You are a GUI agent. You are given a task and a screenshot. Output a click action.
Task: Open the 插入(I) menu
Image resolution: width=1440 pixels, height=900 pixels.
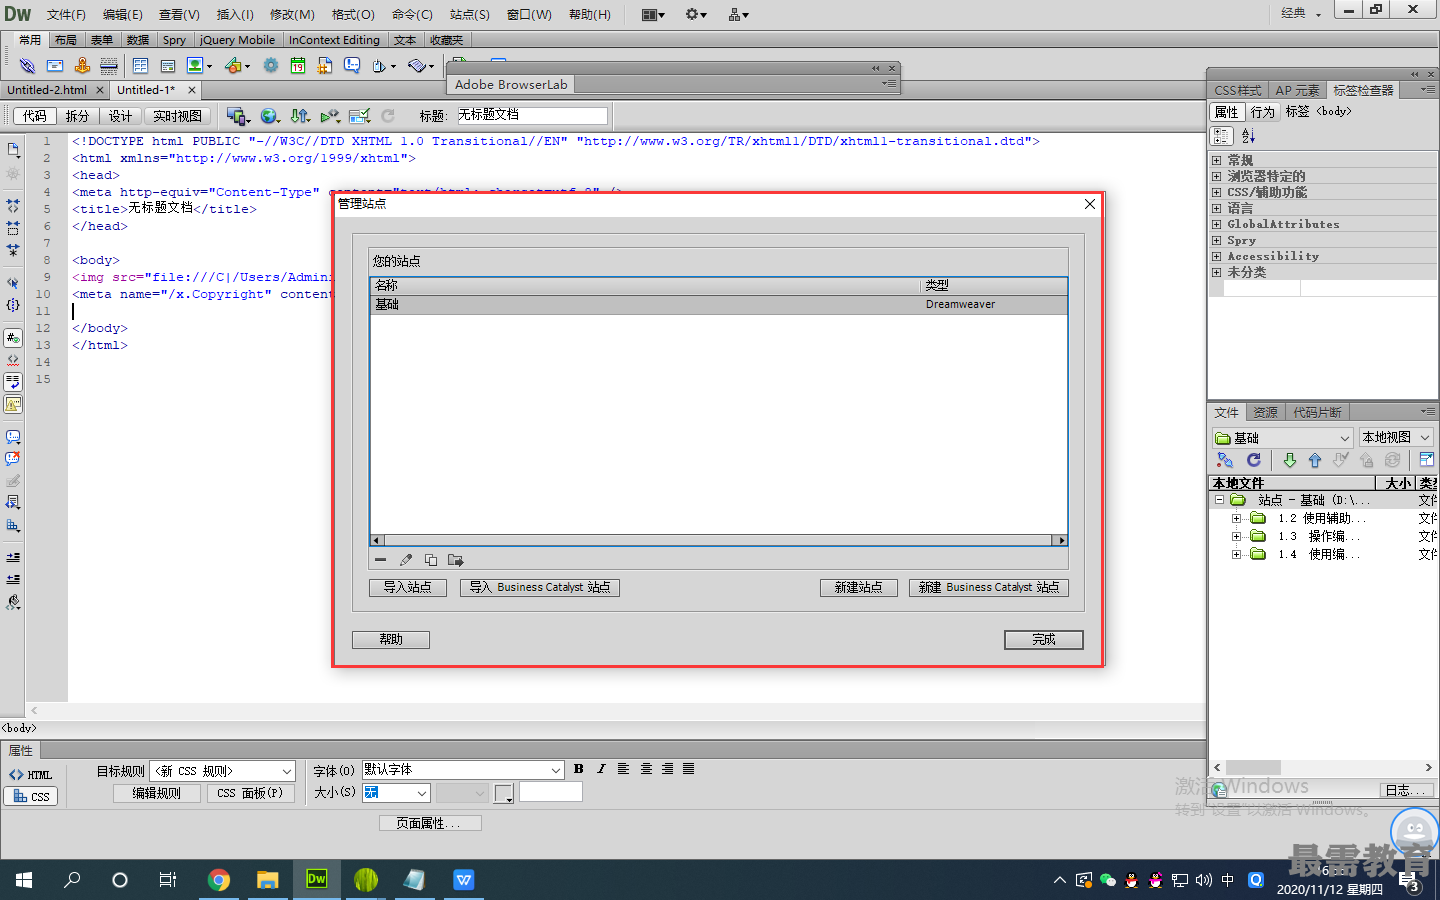(235, 14)
